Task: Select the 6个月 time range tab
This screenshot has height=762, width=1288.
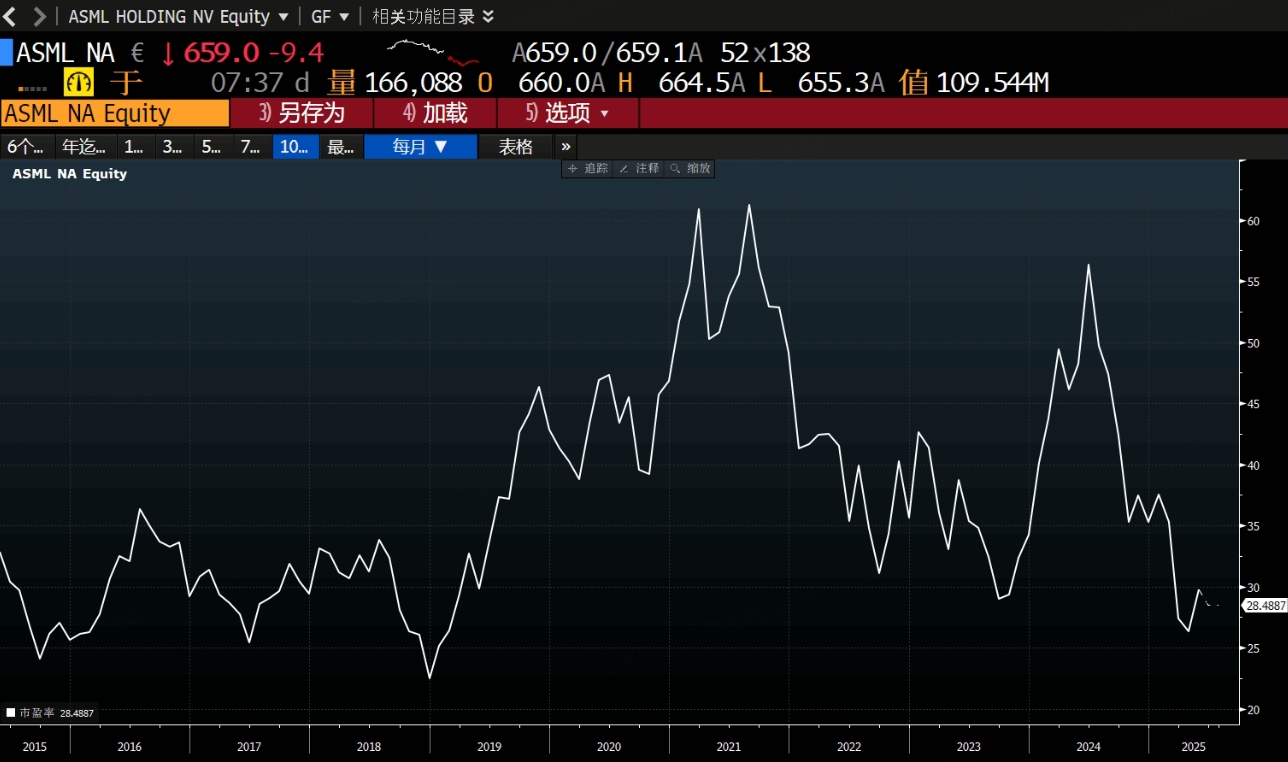Action: pos(26,147)
